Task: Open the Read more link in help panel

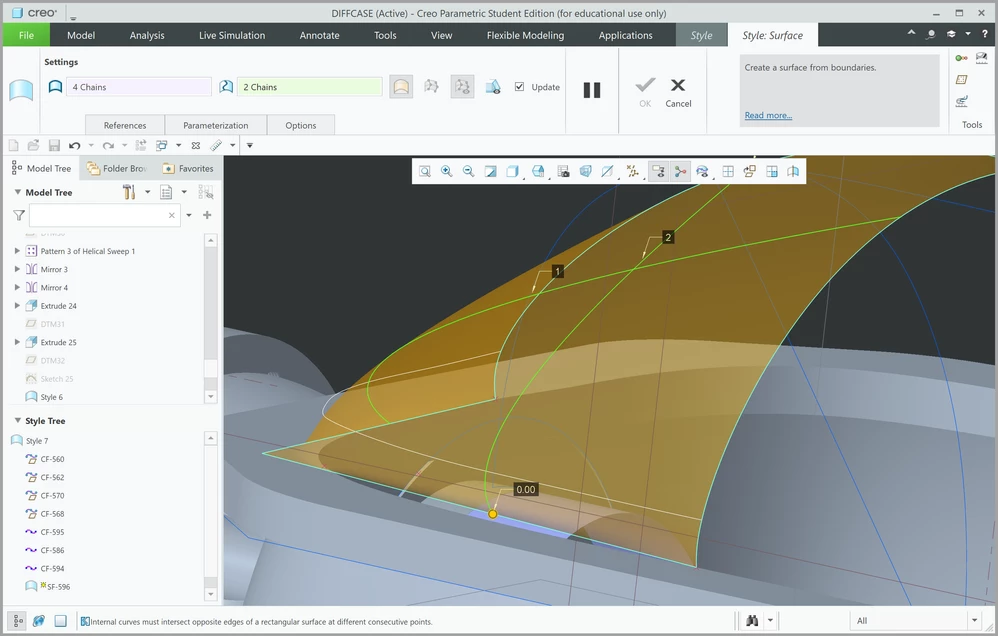Action: [767, 115]
